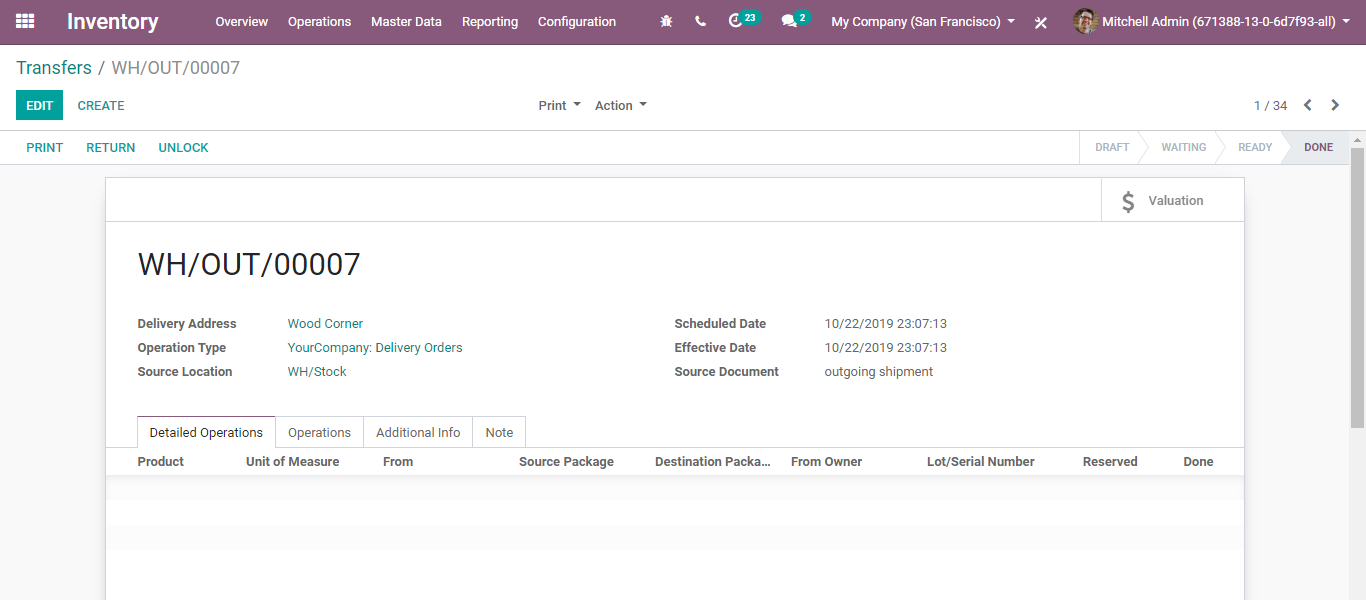Open the Configuration menu

(x=577, y=21)
